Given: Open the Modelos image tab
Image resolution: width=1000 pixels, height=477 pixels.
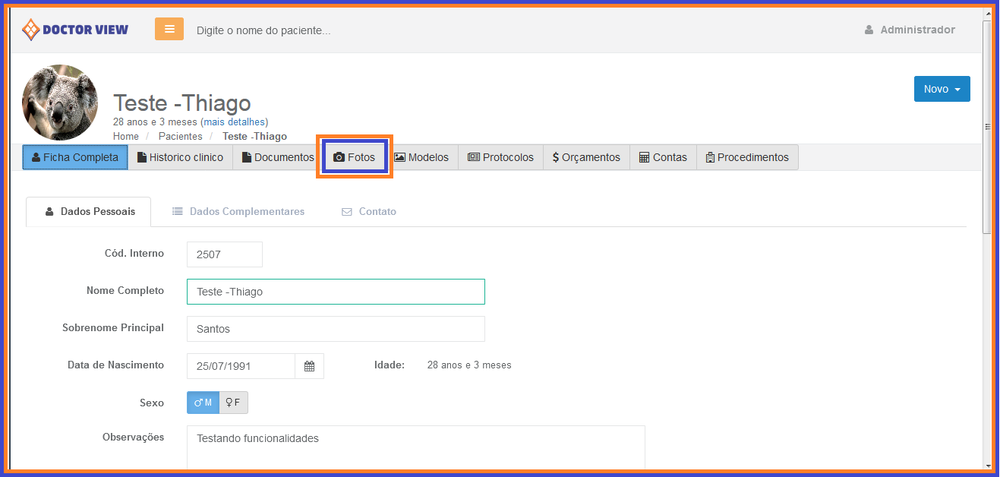Looking at the screenshot, I should [421, 158].
